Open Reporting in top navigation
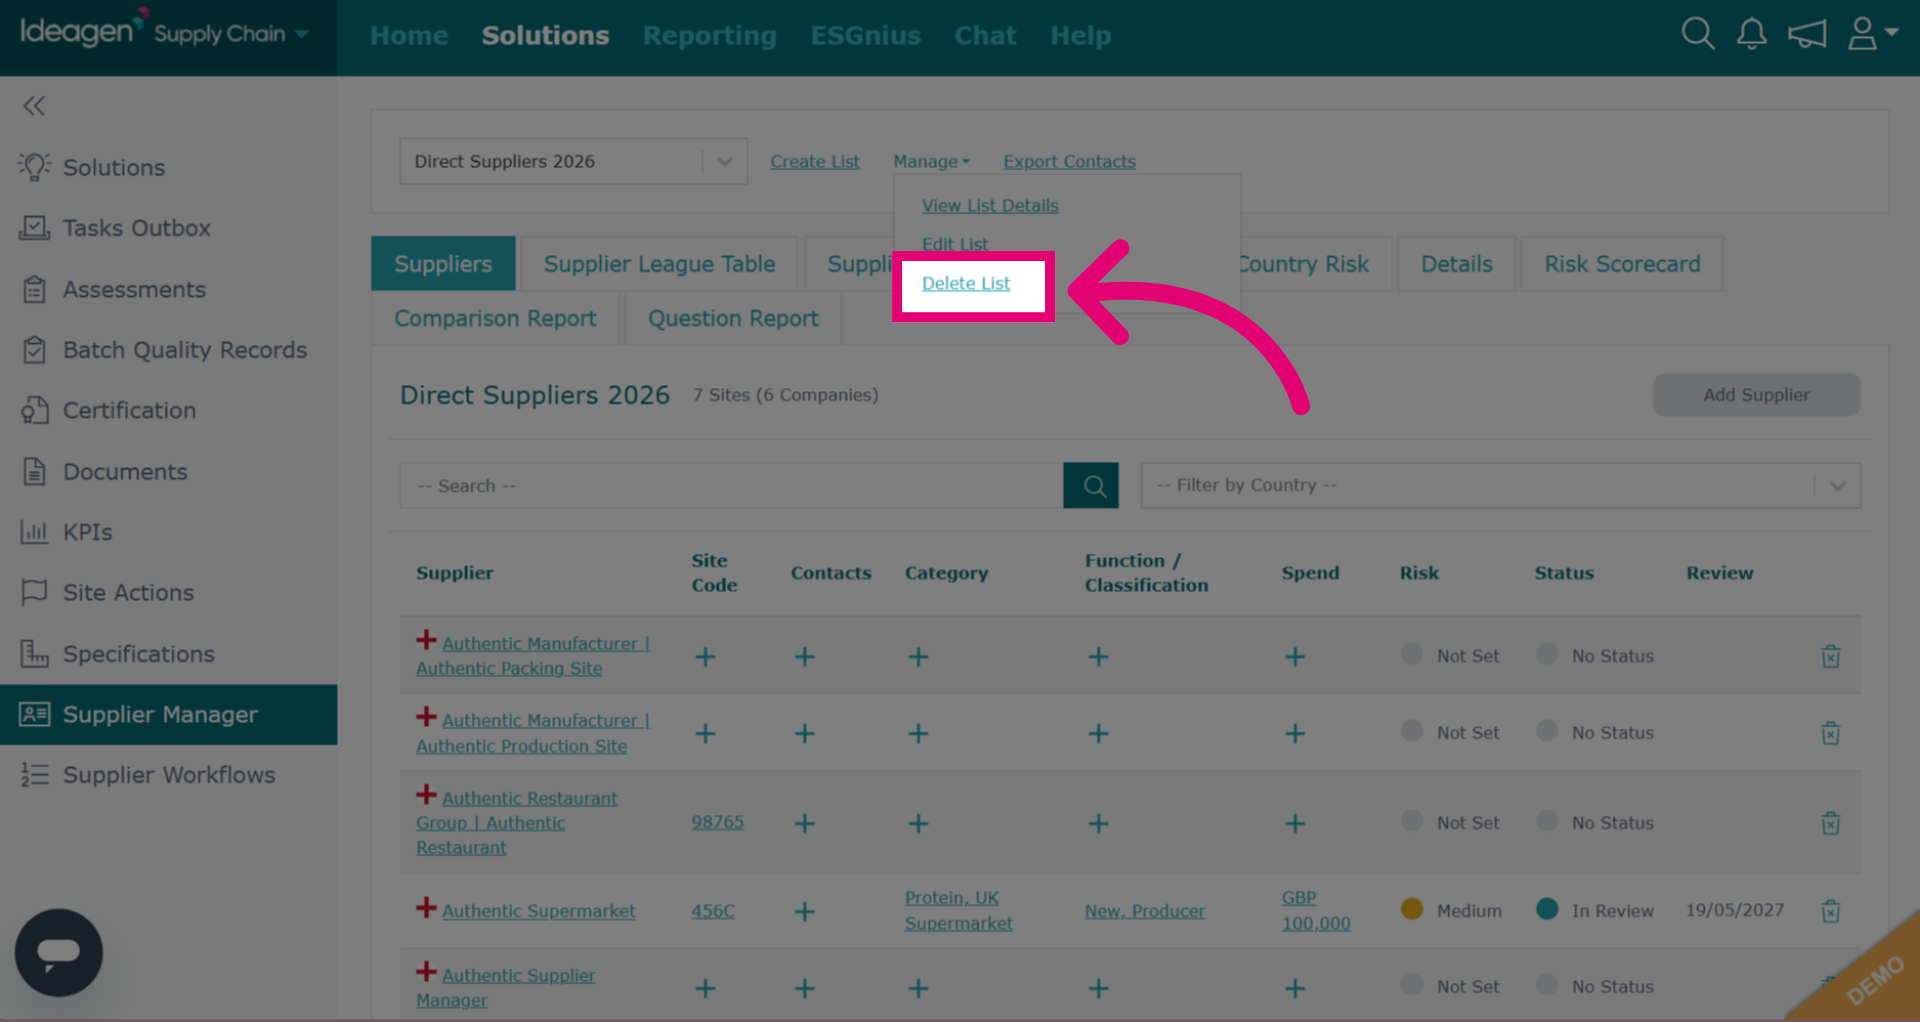1920x1022 pixels. pos(709,35)
